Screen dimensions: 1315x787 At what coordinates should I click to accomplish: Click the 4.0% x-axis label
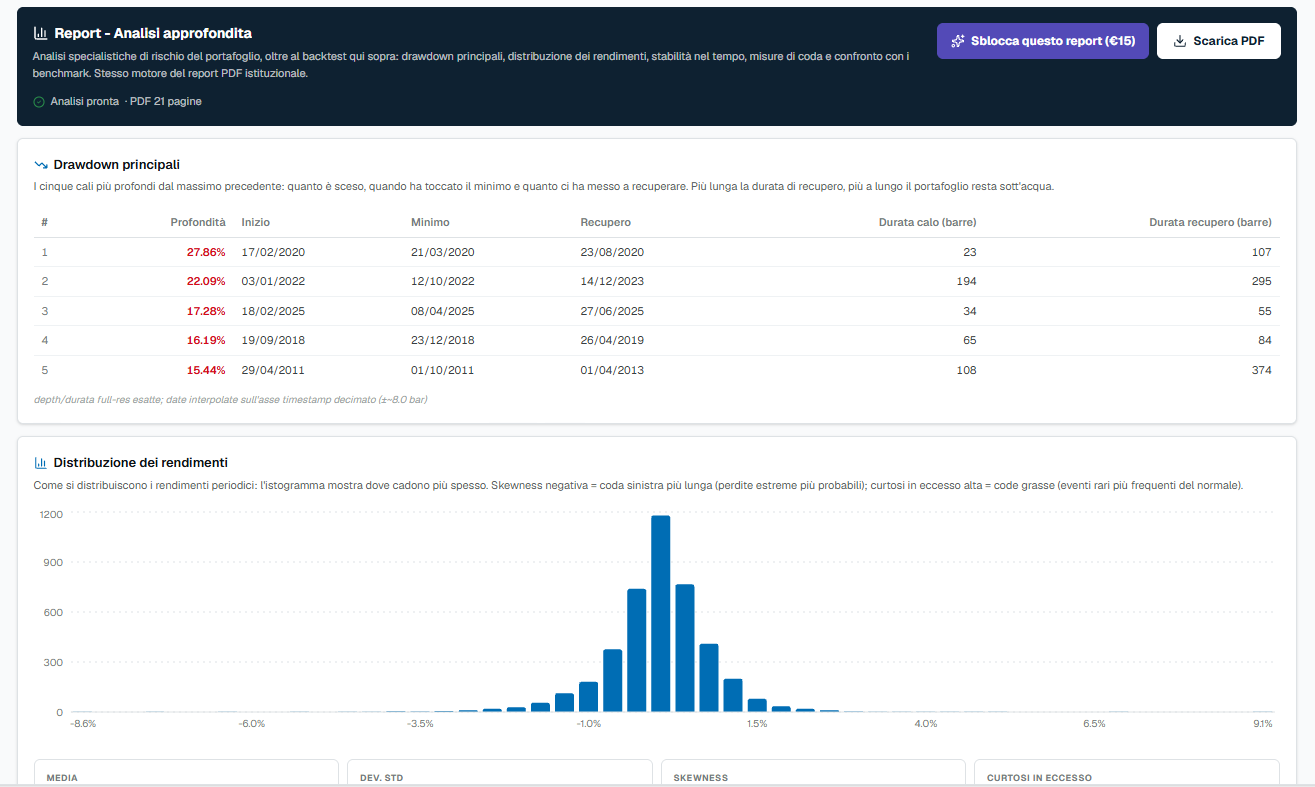click(925, 723)
